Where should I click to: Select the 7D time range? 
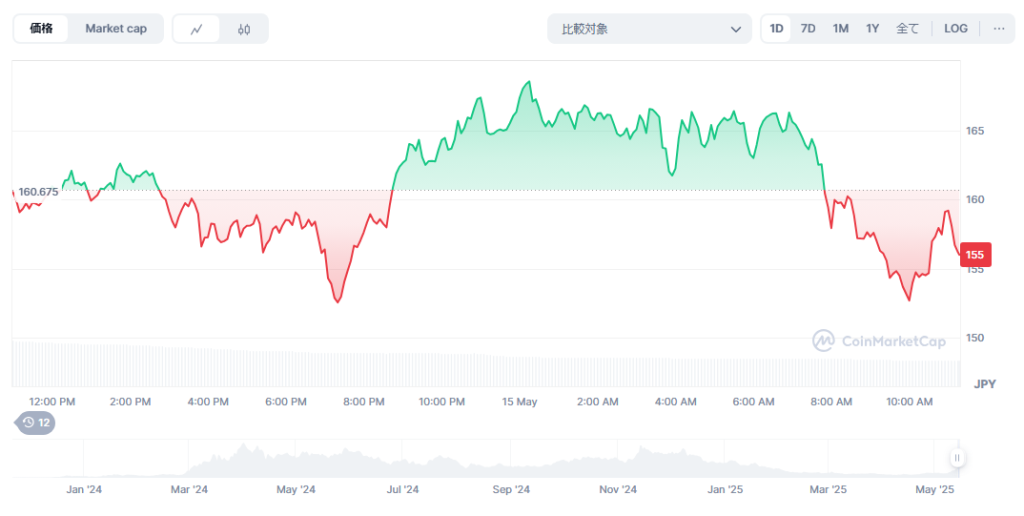808,29
